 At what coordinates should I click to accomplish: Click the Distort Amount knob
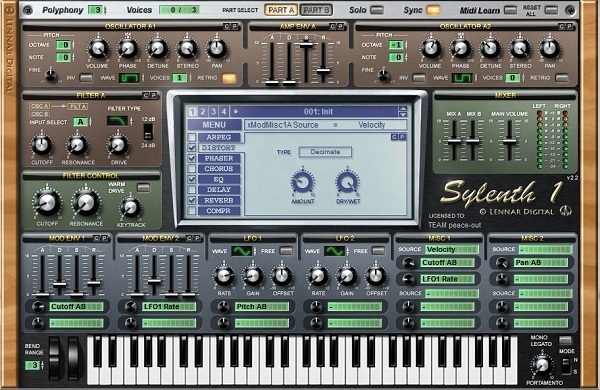tap(303, 182)
